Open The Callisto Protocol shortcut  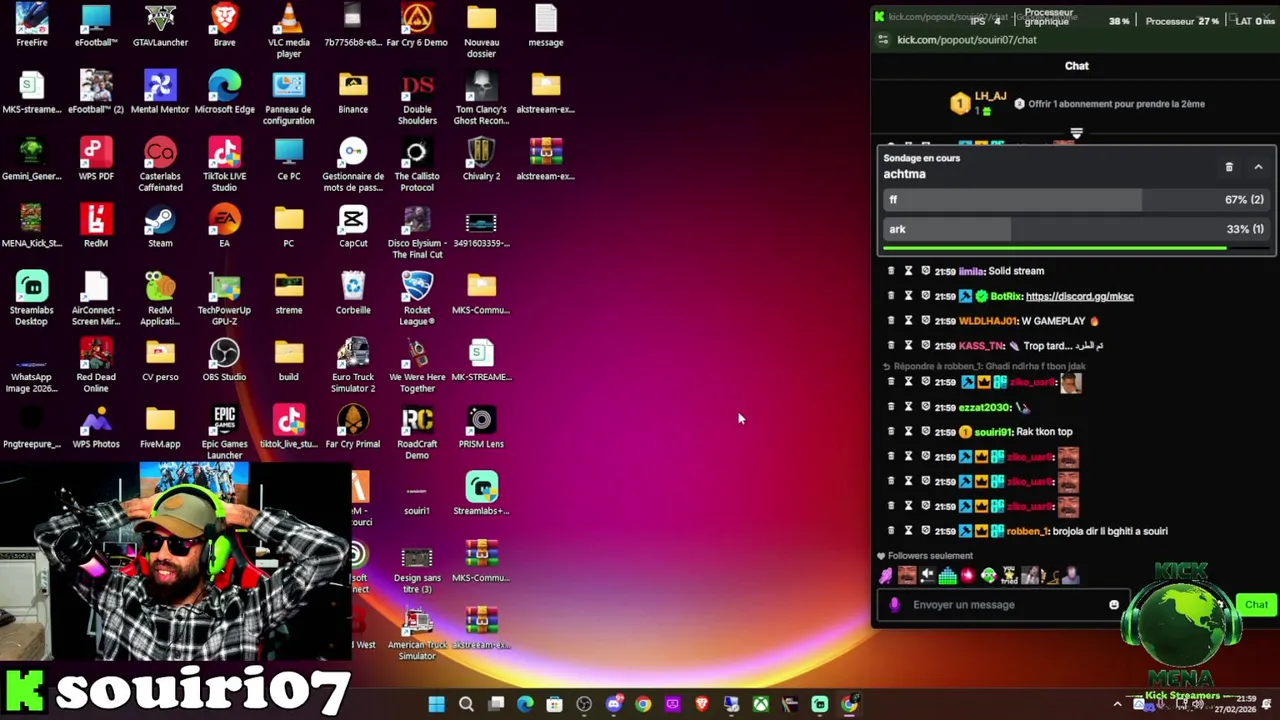[x=417, y=165]
